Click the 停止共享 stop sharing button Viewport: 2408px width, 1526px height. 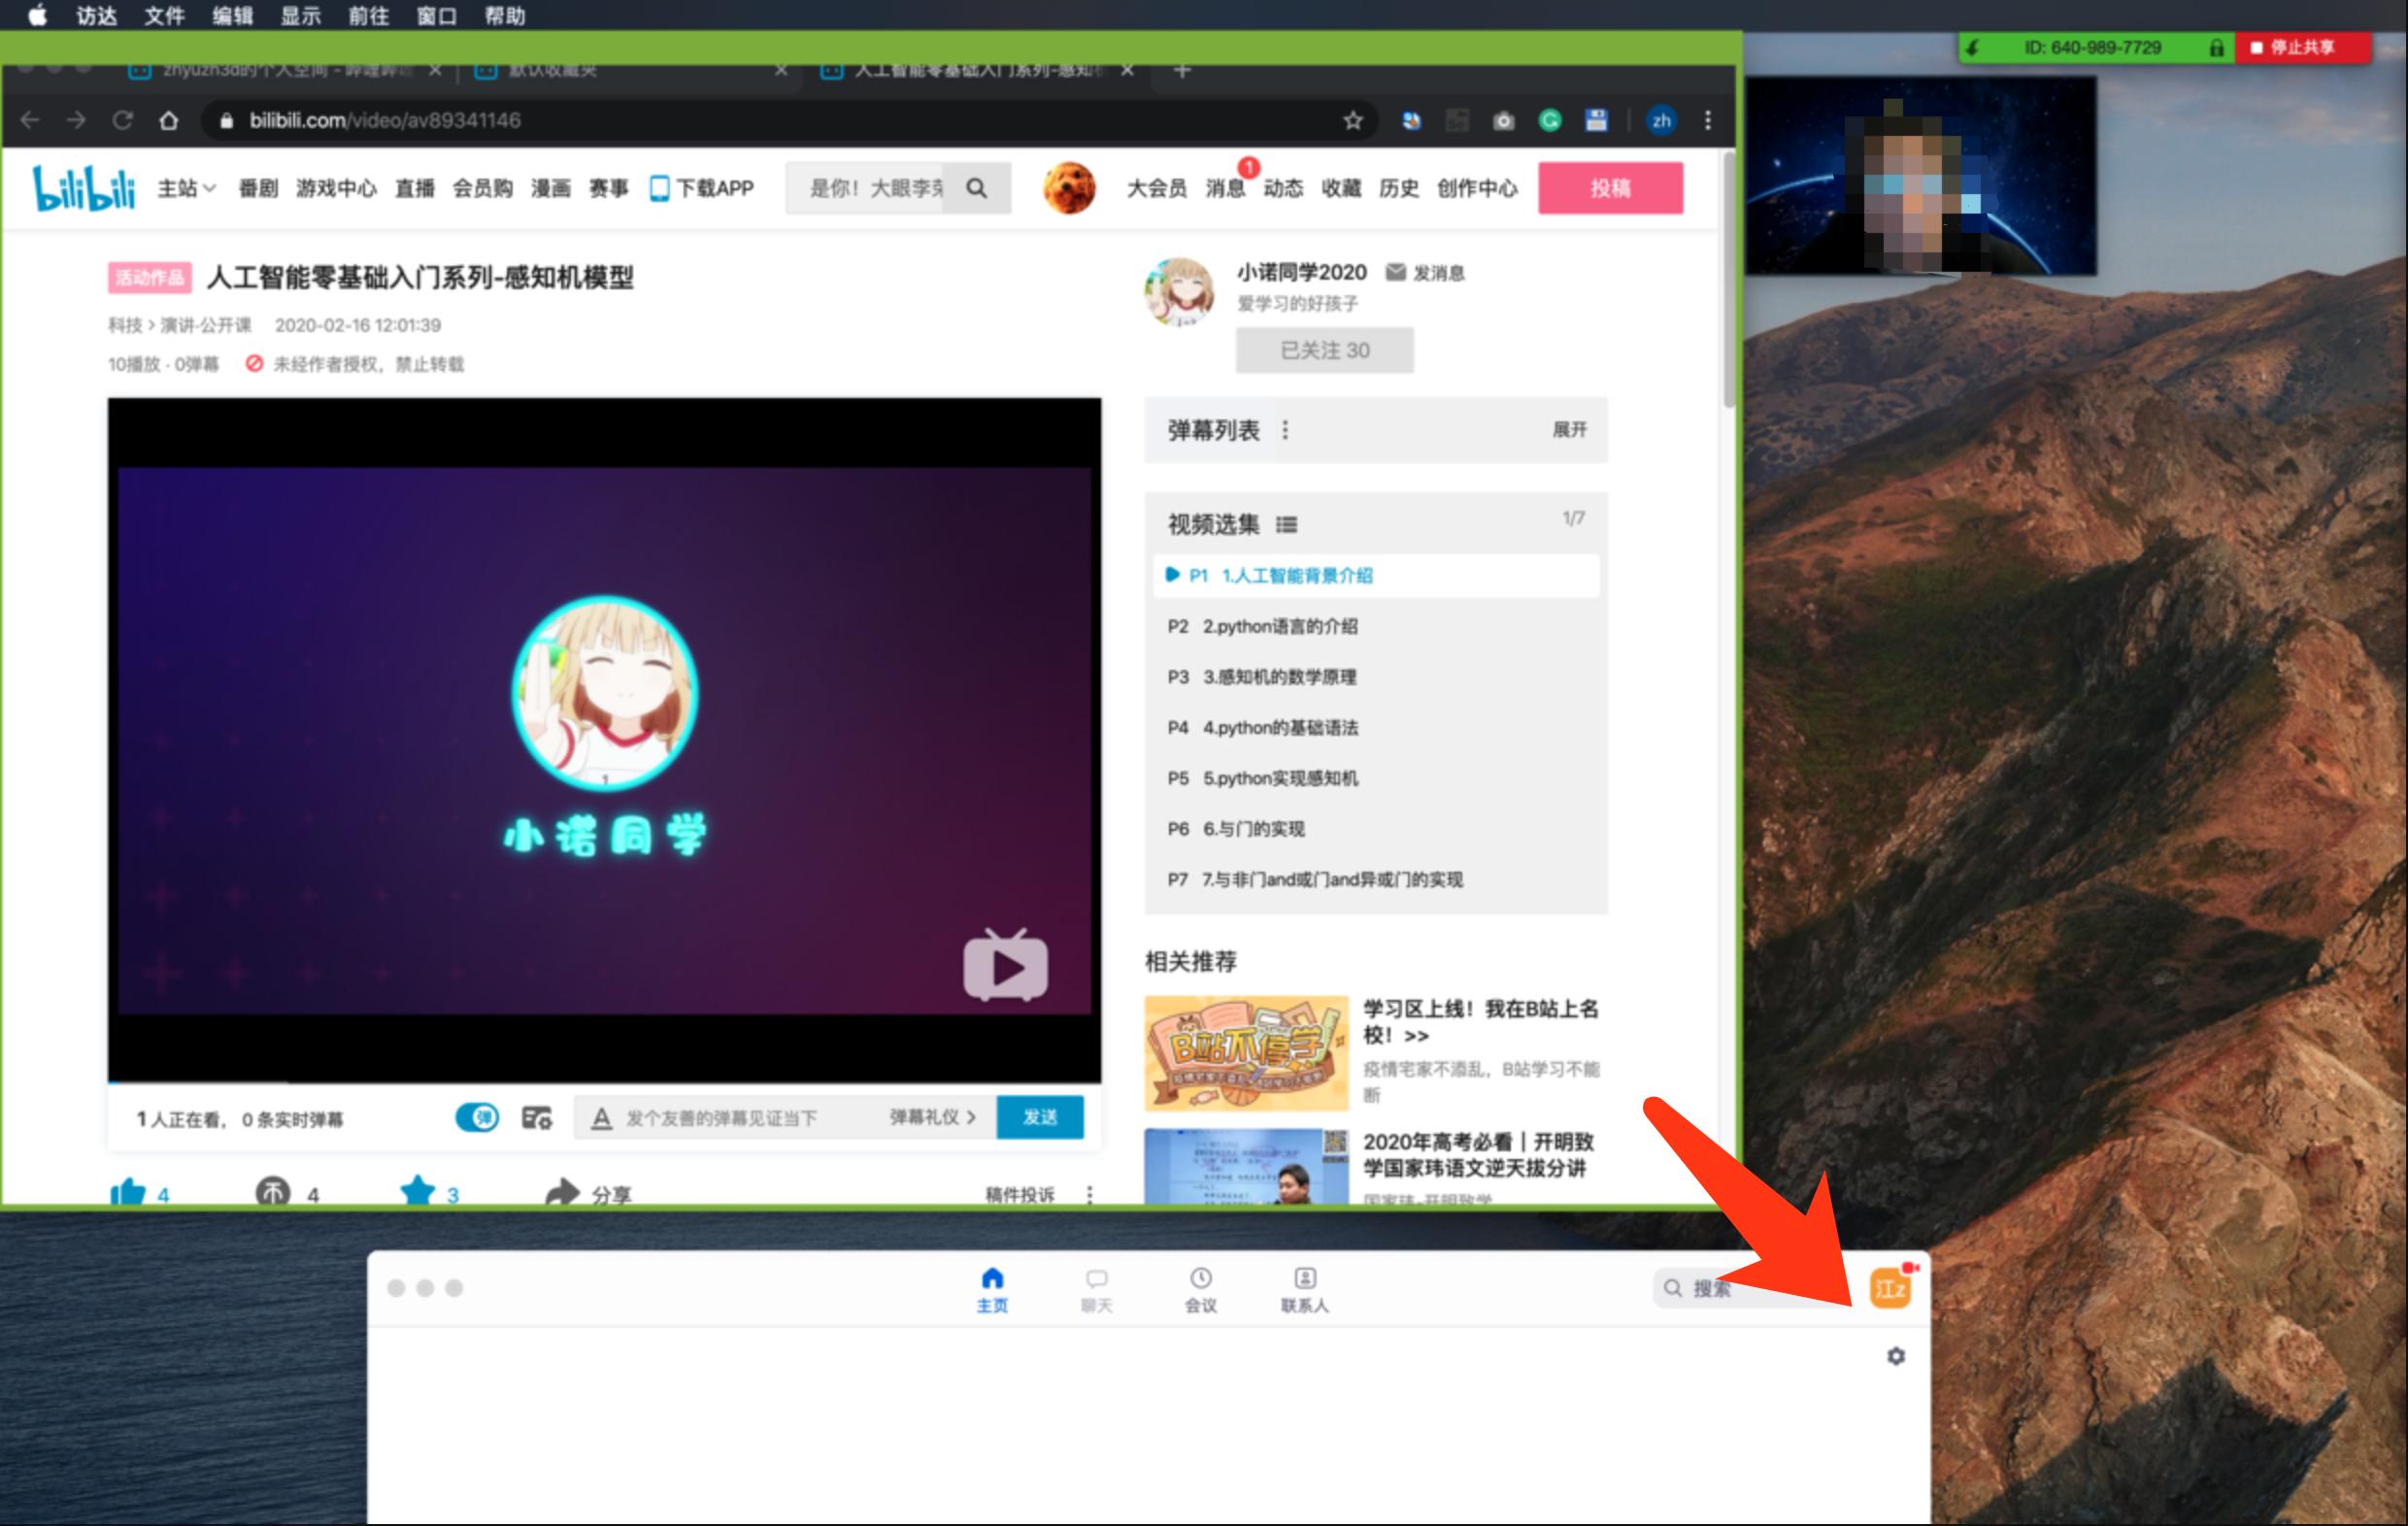(x=2303, y=47)
